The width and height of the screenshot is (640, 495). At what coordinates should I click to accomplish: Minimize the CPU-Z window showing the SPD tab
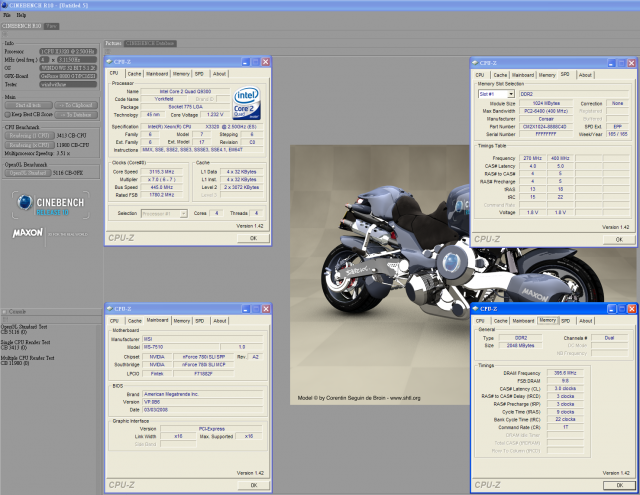click(x=611, y=63)
